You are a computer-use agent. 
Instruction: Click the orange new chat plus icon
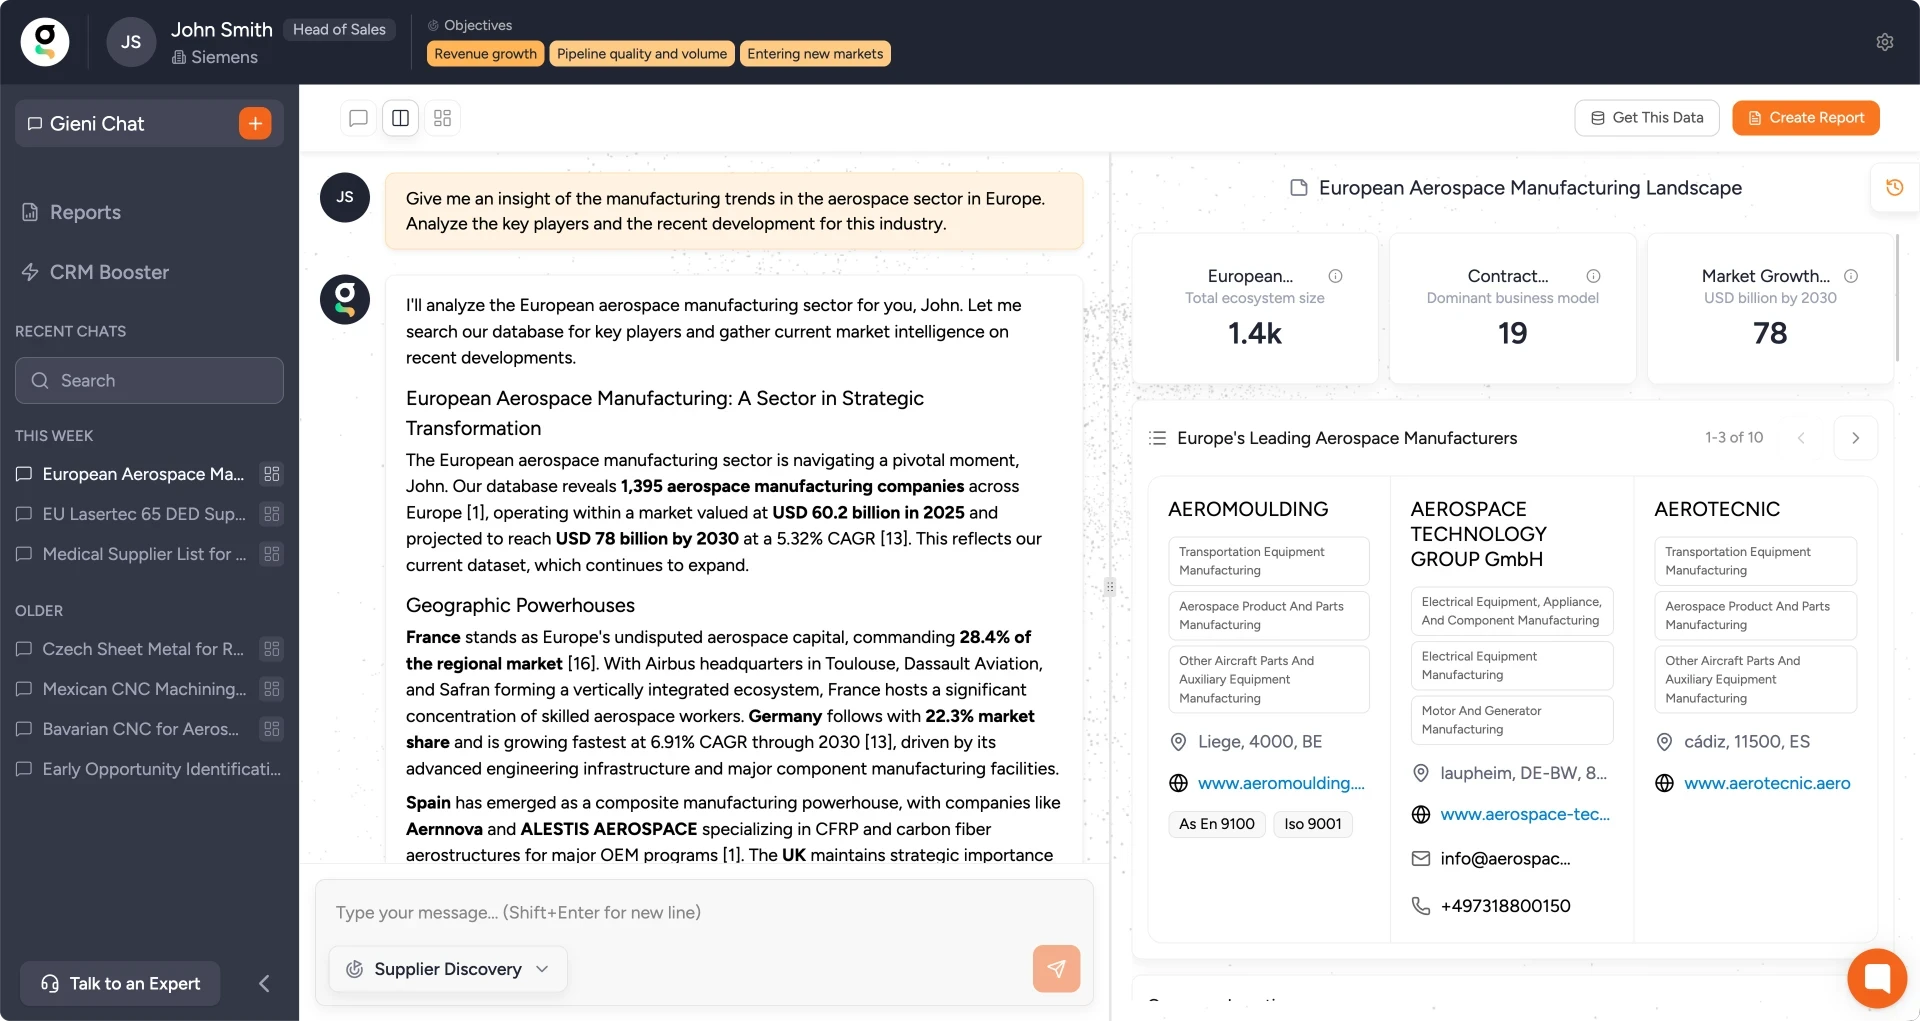click(x=255, y=123)
